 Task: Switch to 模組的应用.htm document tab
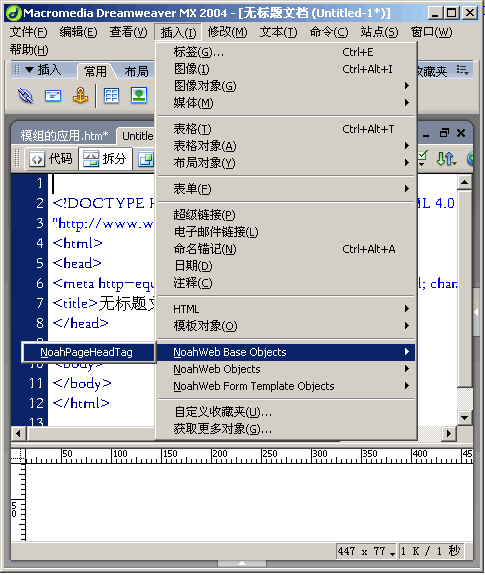pyautogui.click(x=65, y=136)
